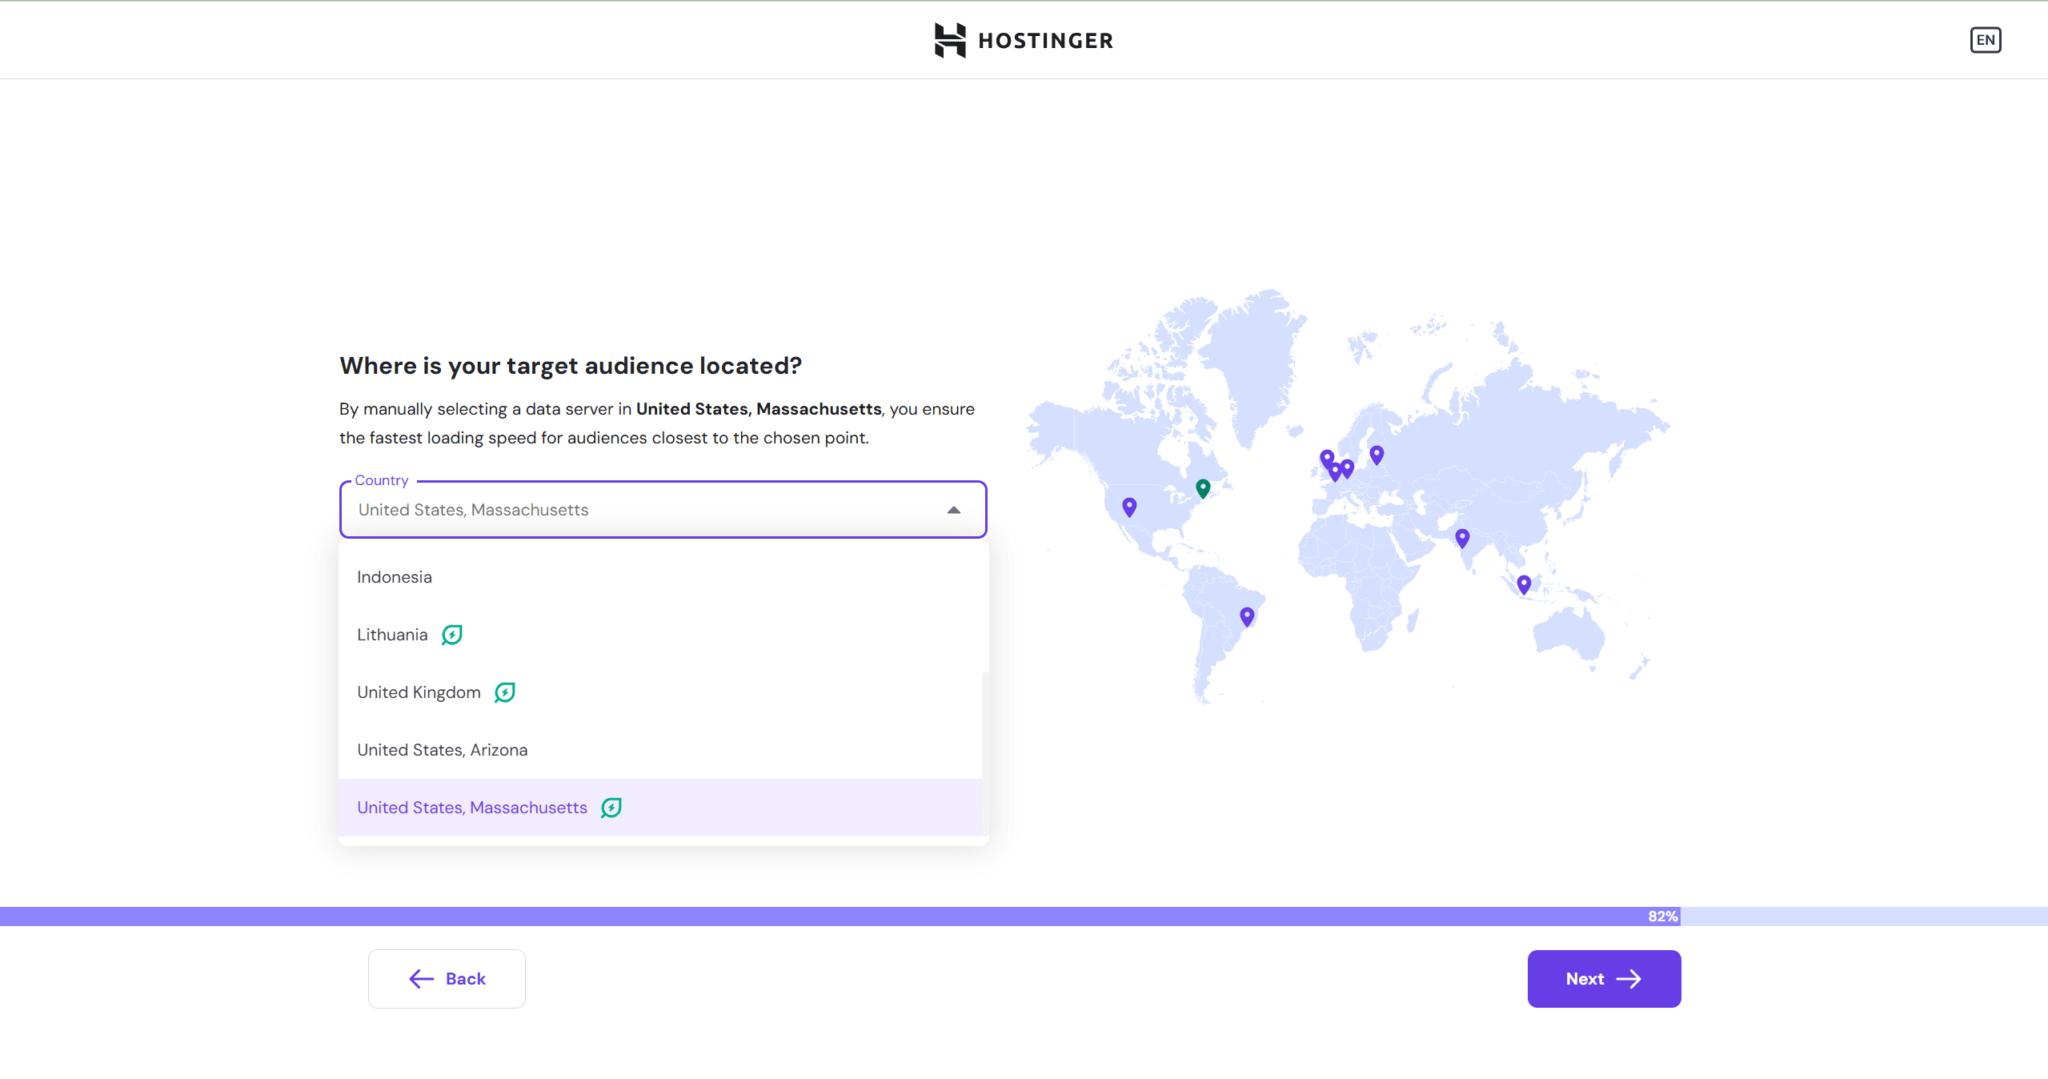Click the Arizona server pin on the map
The width and height of the screenshot is (2048, 1079).
tap(1129, 507)
